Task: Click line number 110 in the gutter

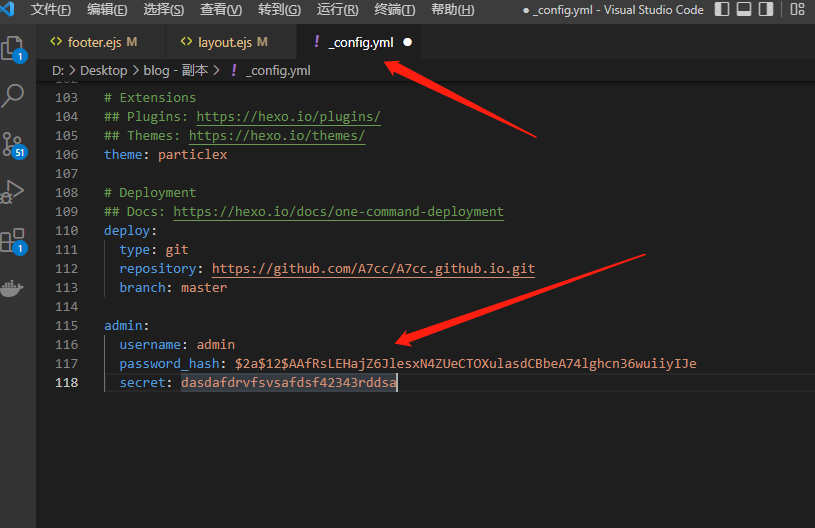Action: [x=67, y=231]
